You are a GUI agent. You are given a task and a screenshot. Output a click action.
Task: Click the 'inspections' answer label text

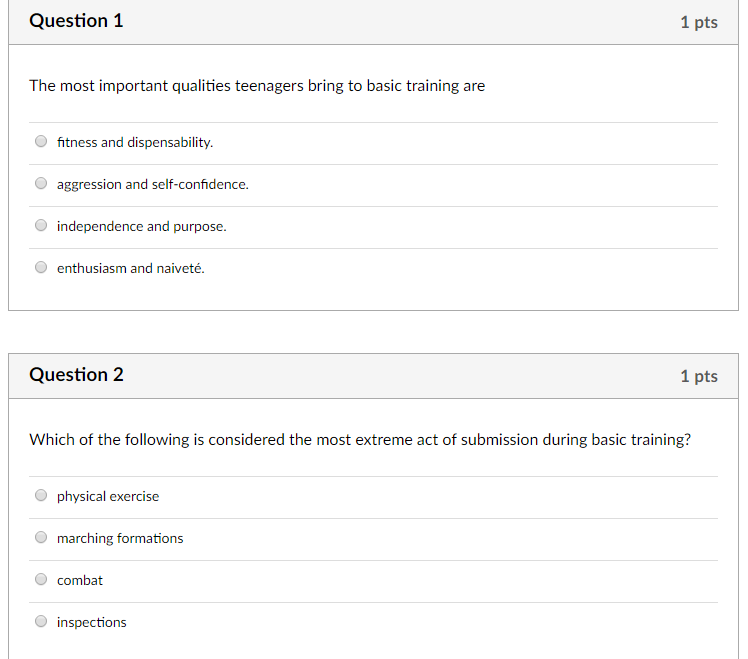(x=92, y=623)
